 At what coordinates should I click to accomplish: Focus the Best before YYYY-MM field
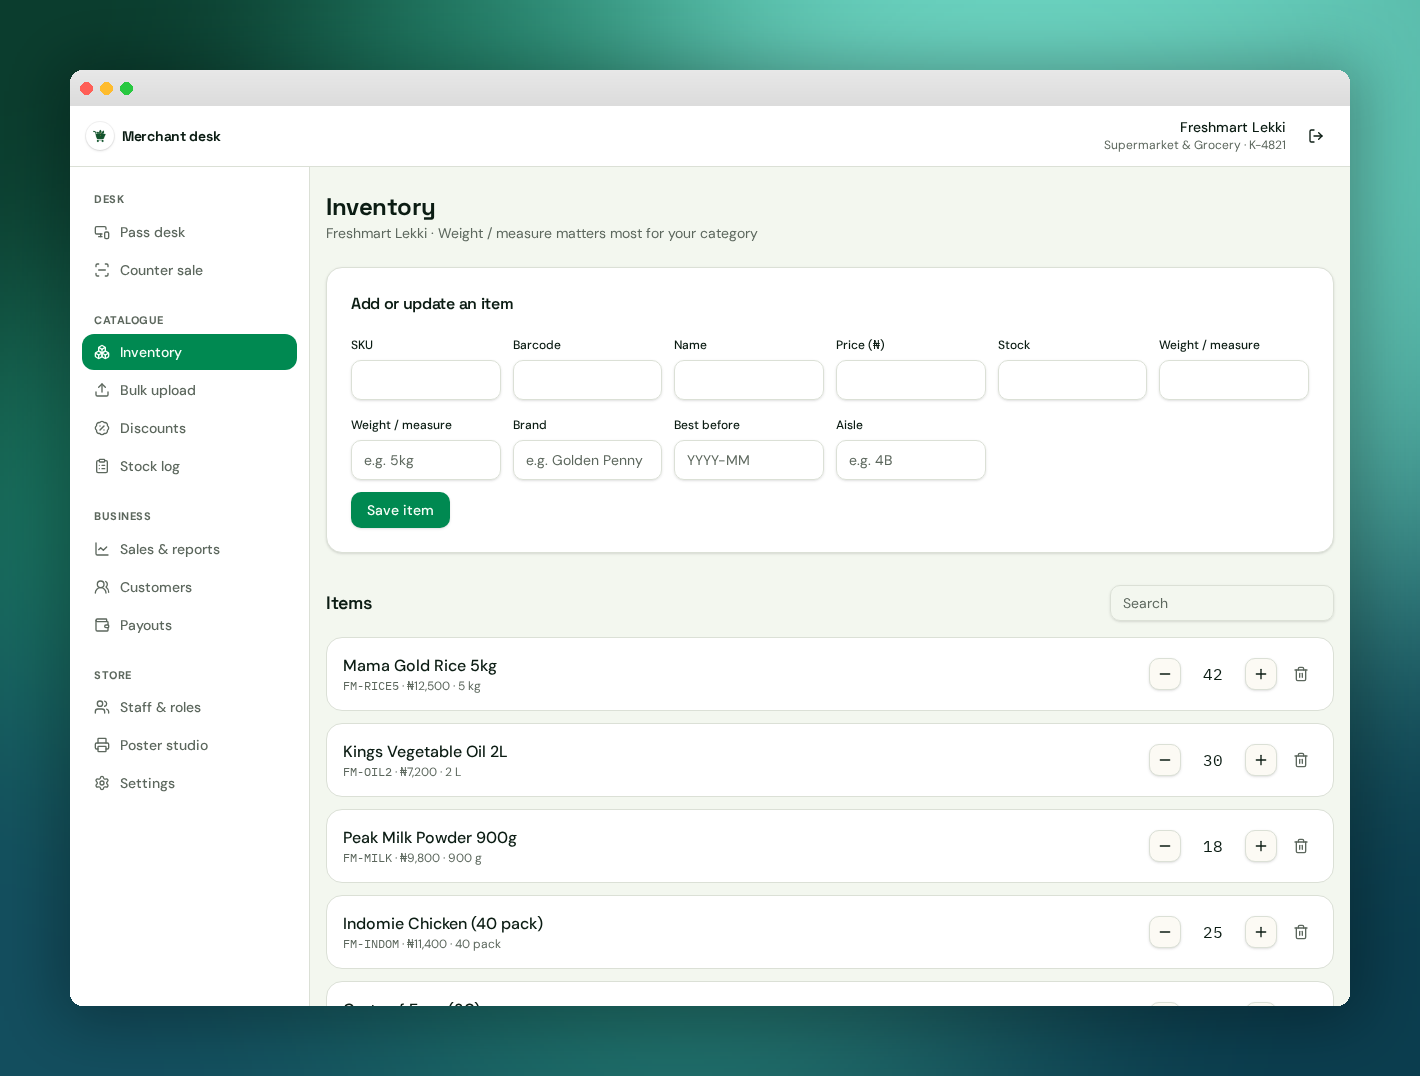(749, 460)
